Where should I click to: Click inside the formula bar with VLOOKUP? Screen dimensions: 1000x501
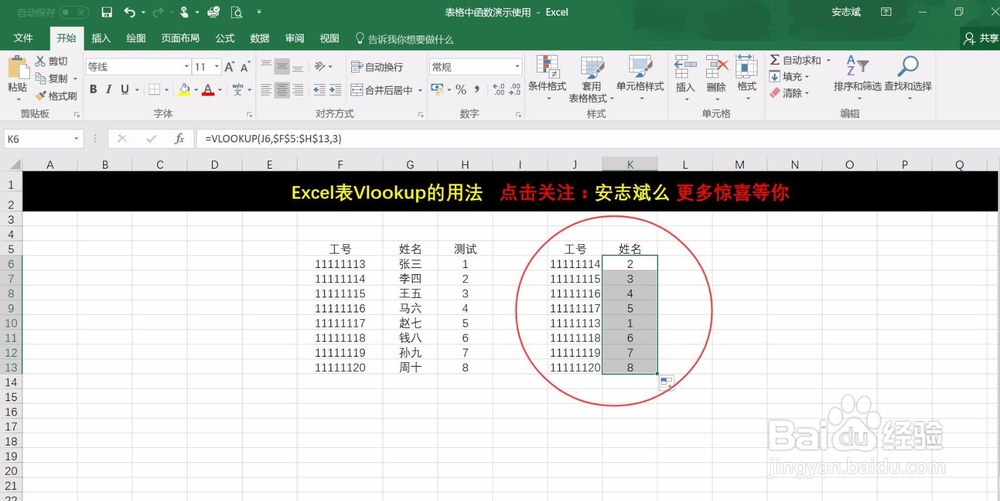click(596, 138)
